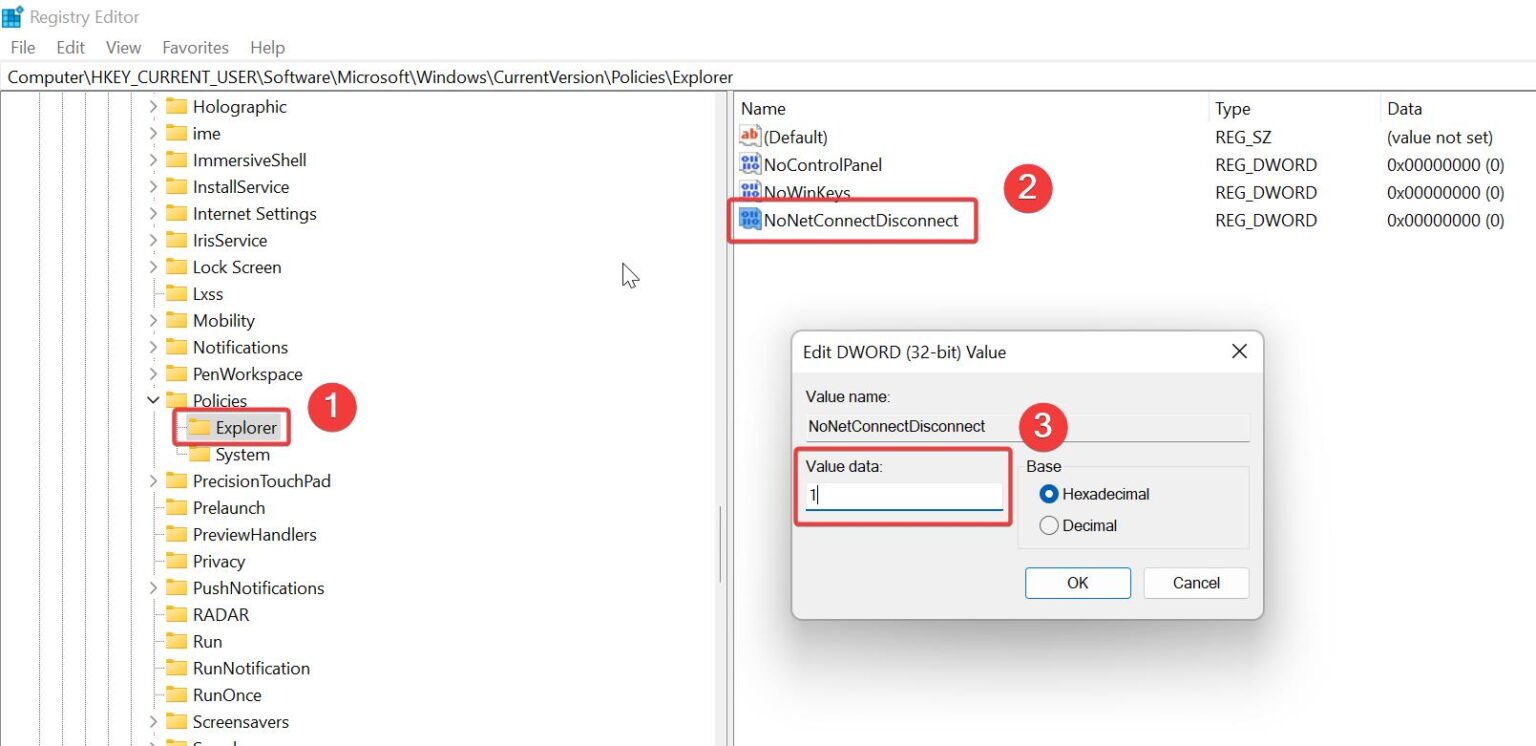Cancel the Edit DWORD dialog

click(x=1196, y=582)
